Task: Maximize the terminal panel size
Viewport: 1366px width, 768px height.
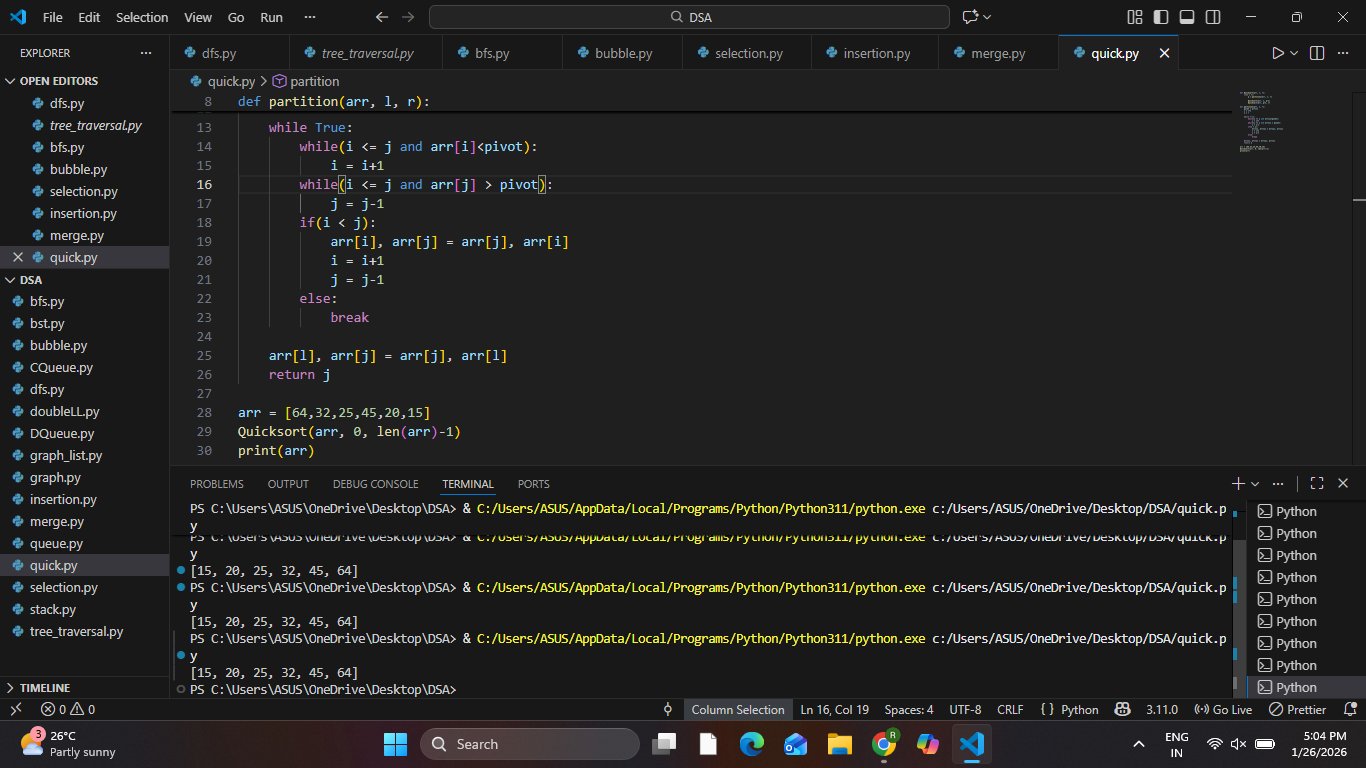Action: [1317, 483]
